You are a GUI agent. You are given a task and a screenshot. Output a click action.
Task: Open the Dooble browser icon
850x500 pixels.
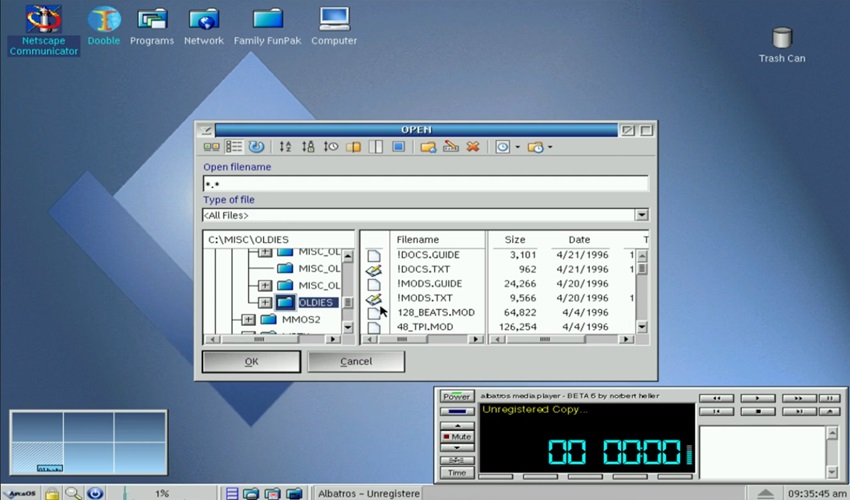(104, 26)
